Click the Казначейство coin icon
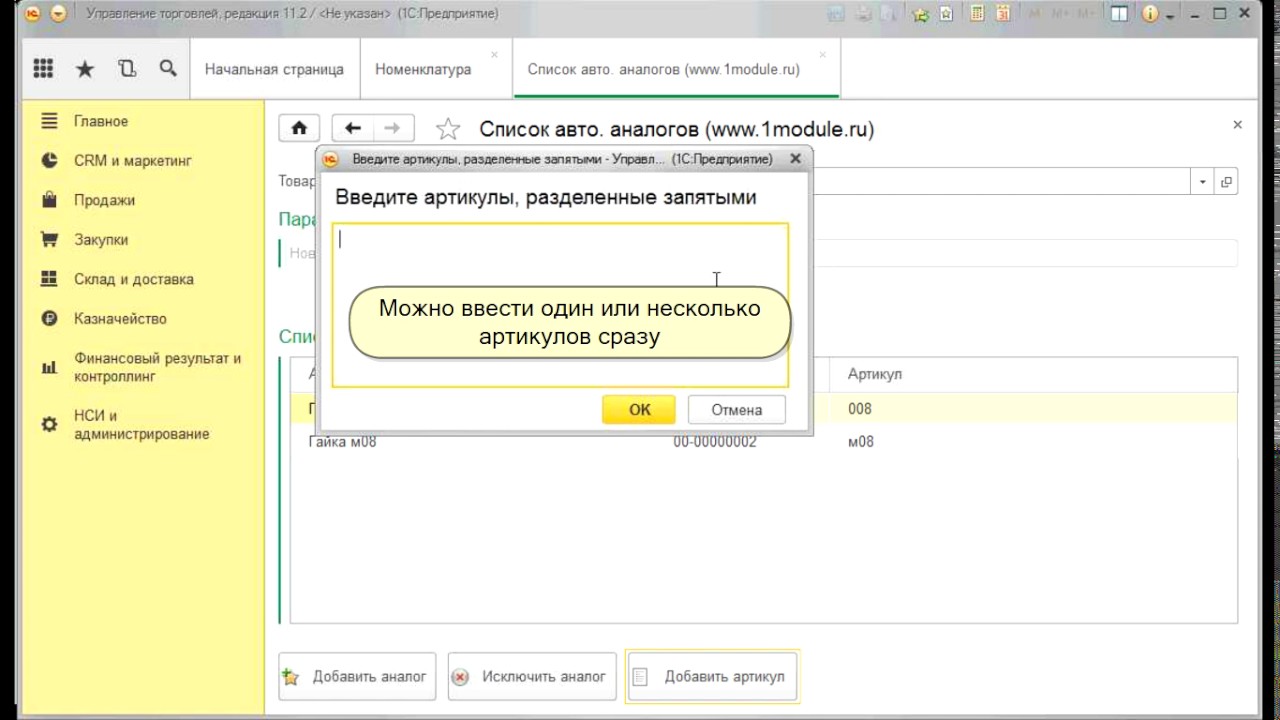 [49, 319]
